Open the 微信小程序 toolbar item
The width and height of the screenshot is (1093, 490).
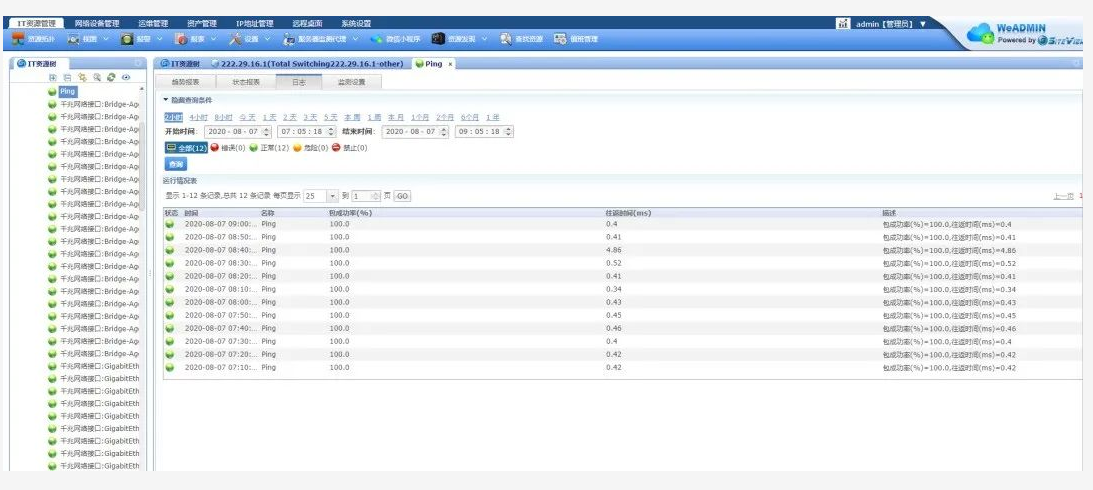tap(393, 39)
